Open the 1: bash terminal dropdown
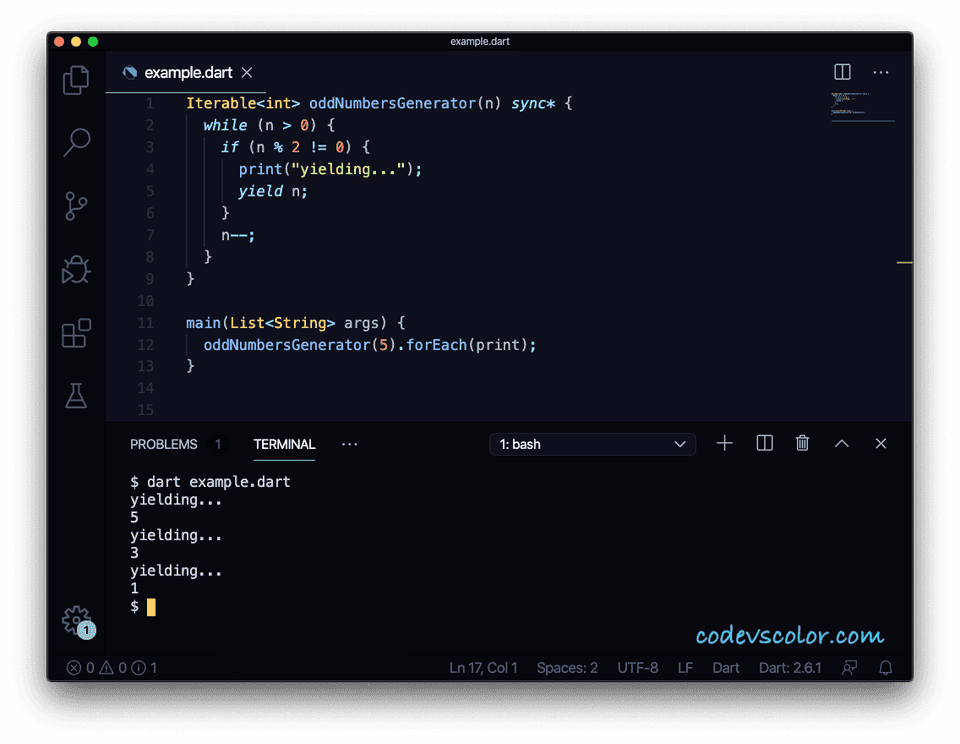960x744 pixels. (x=592, y=443)
